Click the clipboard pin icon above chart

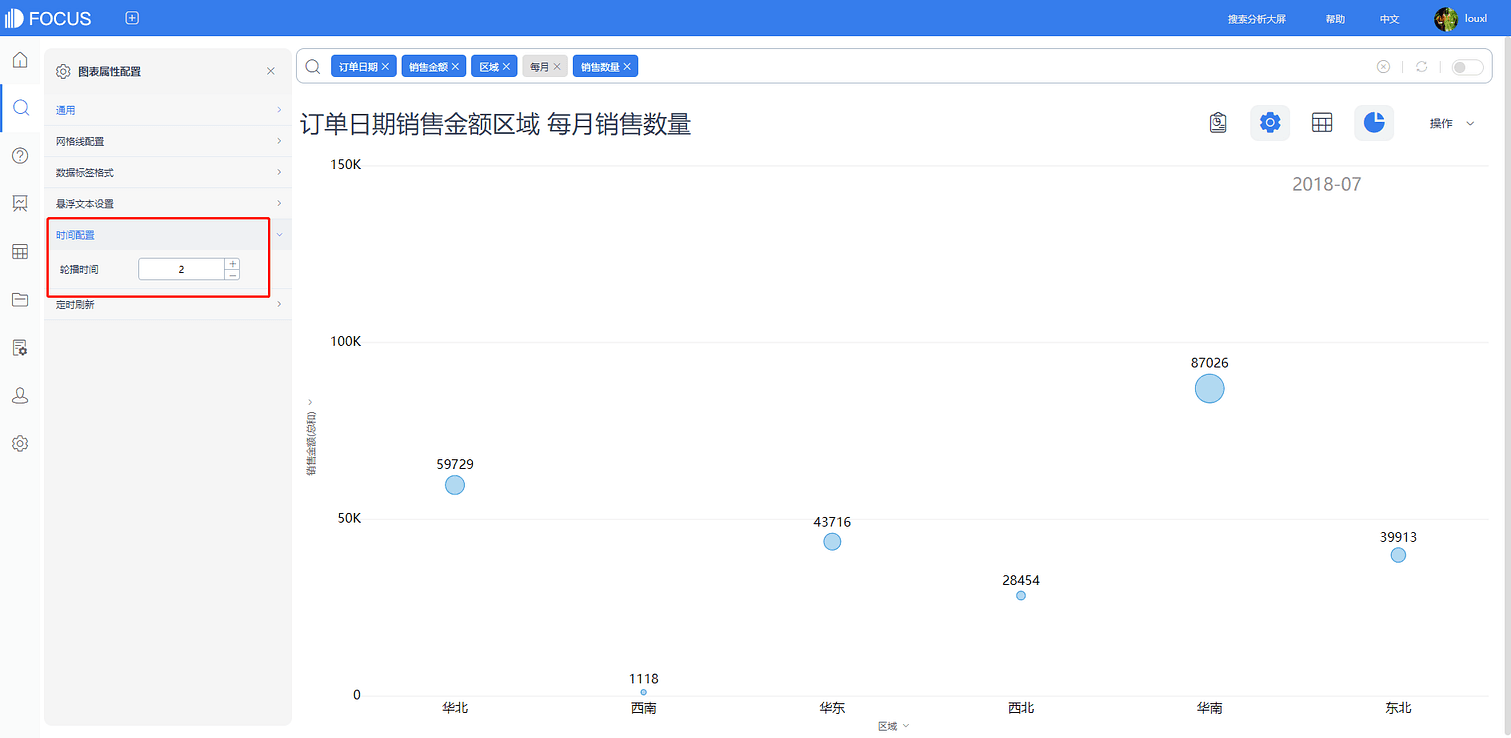[x=1217, y=123]
